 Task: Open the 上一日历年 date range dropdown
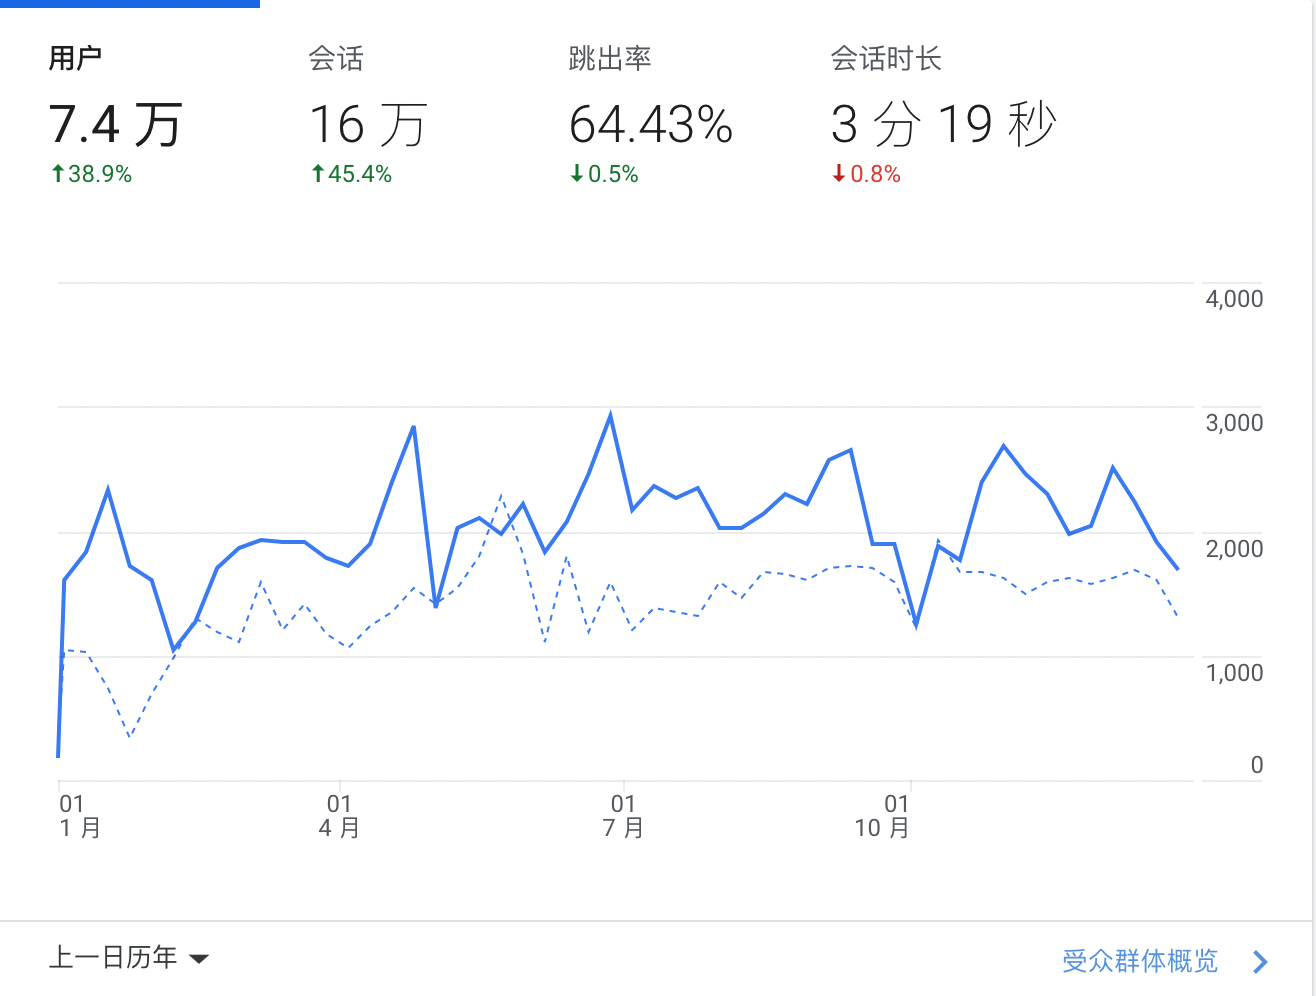[113, 958]
